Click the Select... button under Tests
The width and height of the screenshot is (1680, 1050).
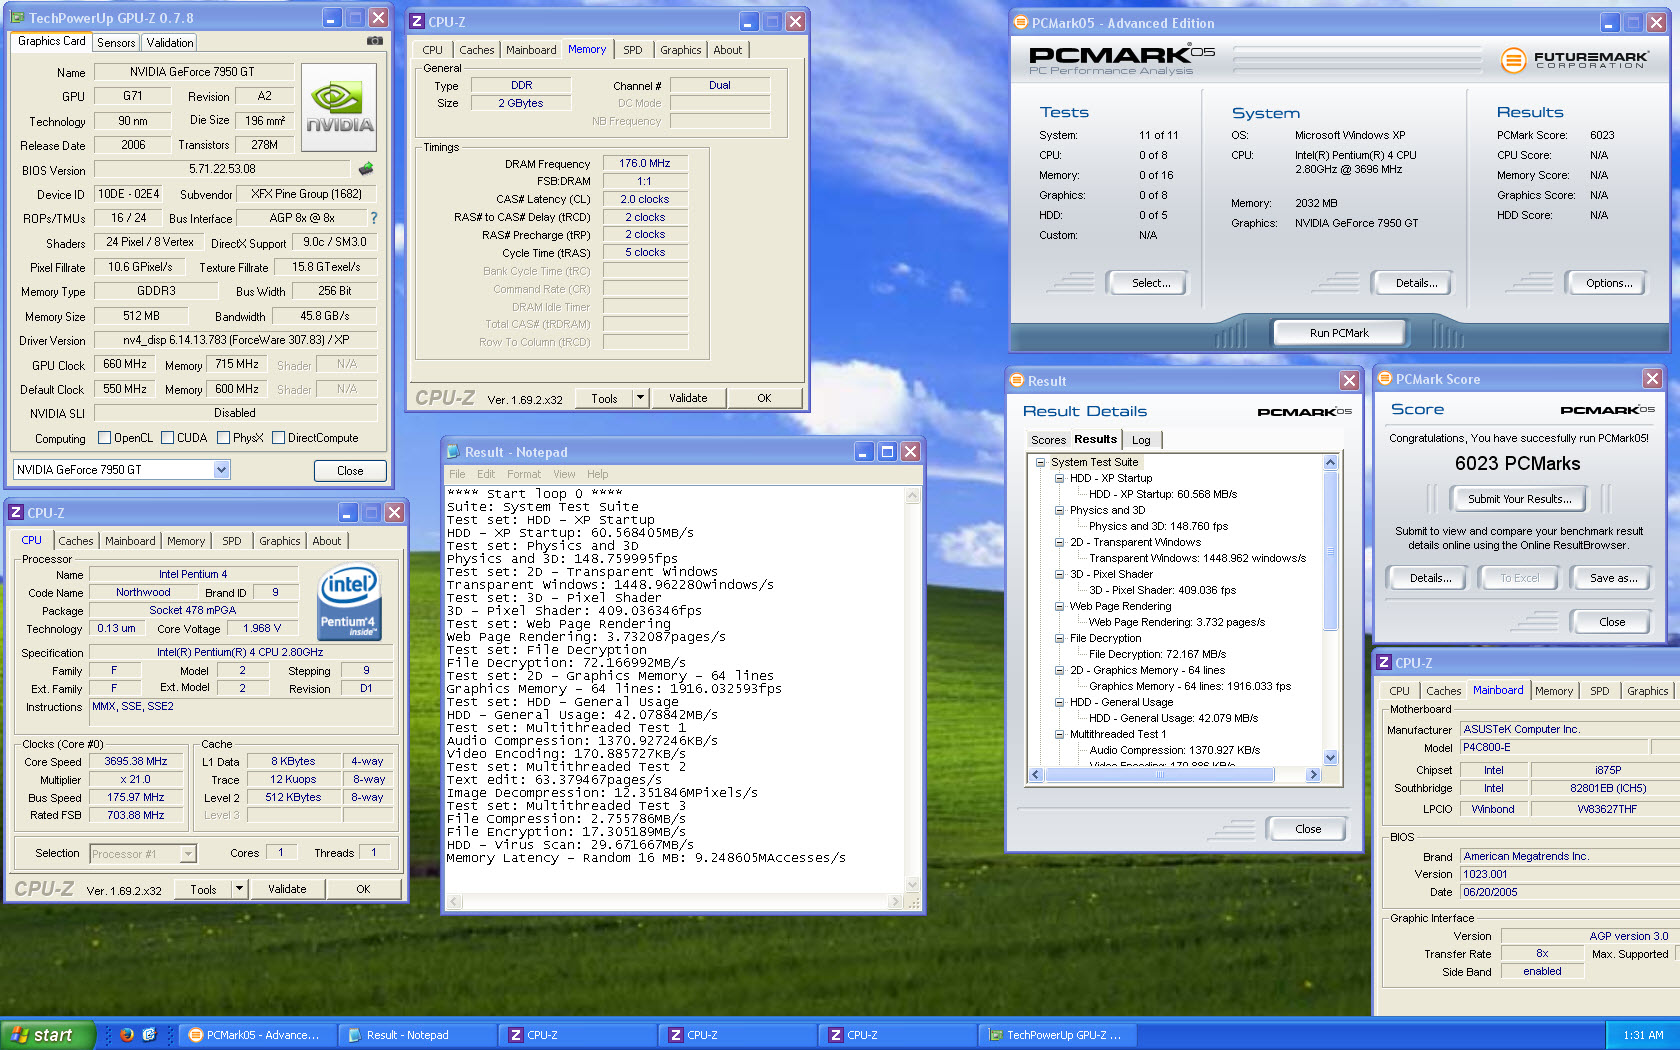click(1150, 283)
